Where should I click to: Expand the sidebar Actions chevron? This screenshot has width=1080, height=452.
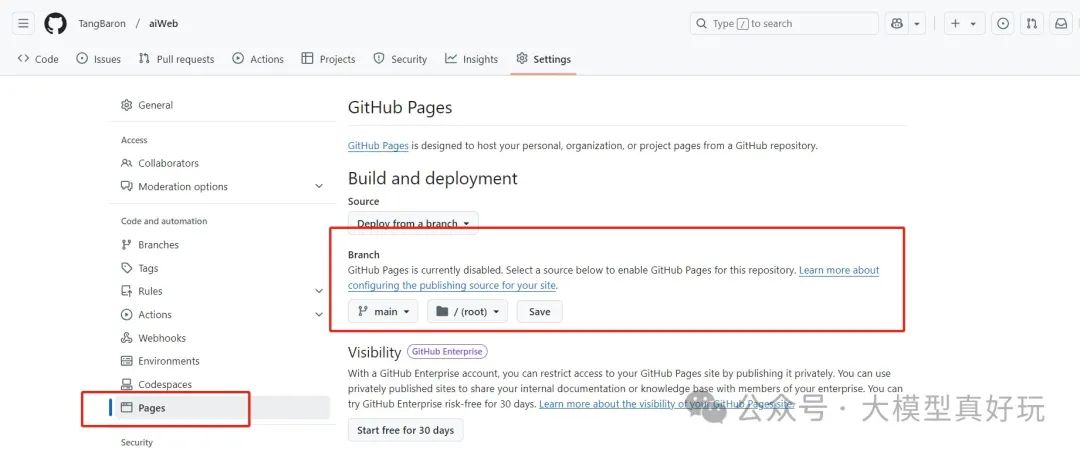click(319, 315)
